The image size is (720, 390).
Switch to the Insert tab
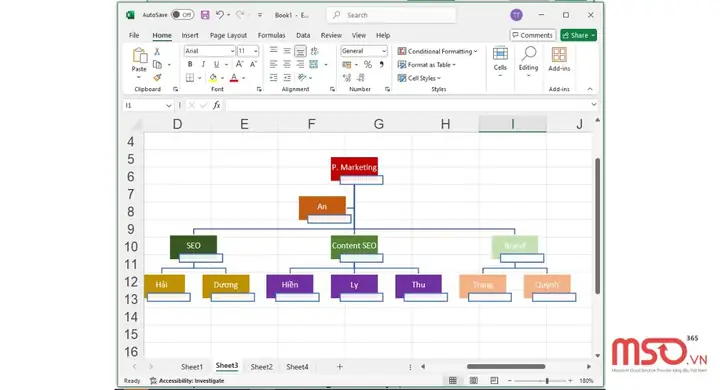coord(190,35)
